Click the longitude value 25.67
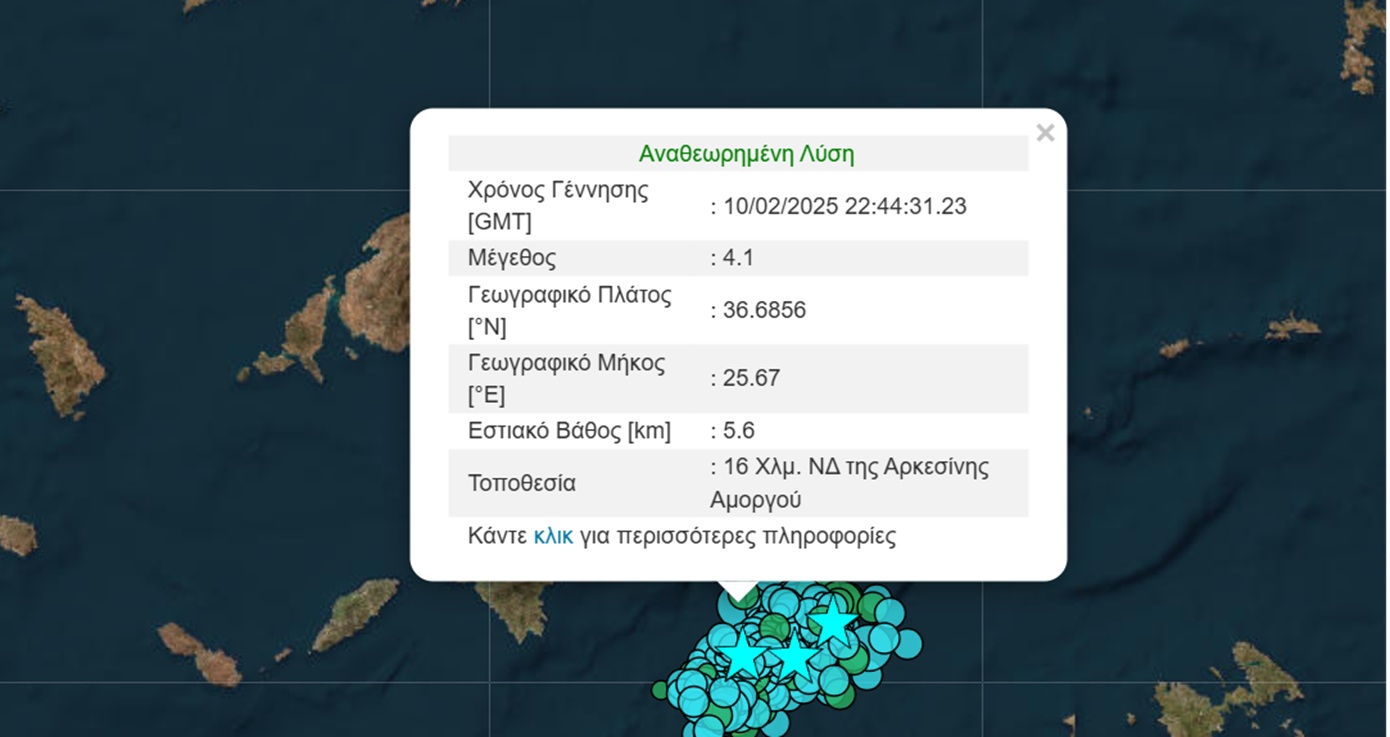 click(x=750, y=378)
